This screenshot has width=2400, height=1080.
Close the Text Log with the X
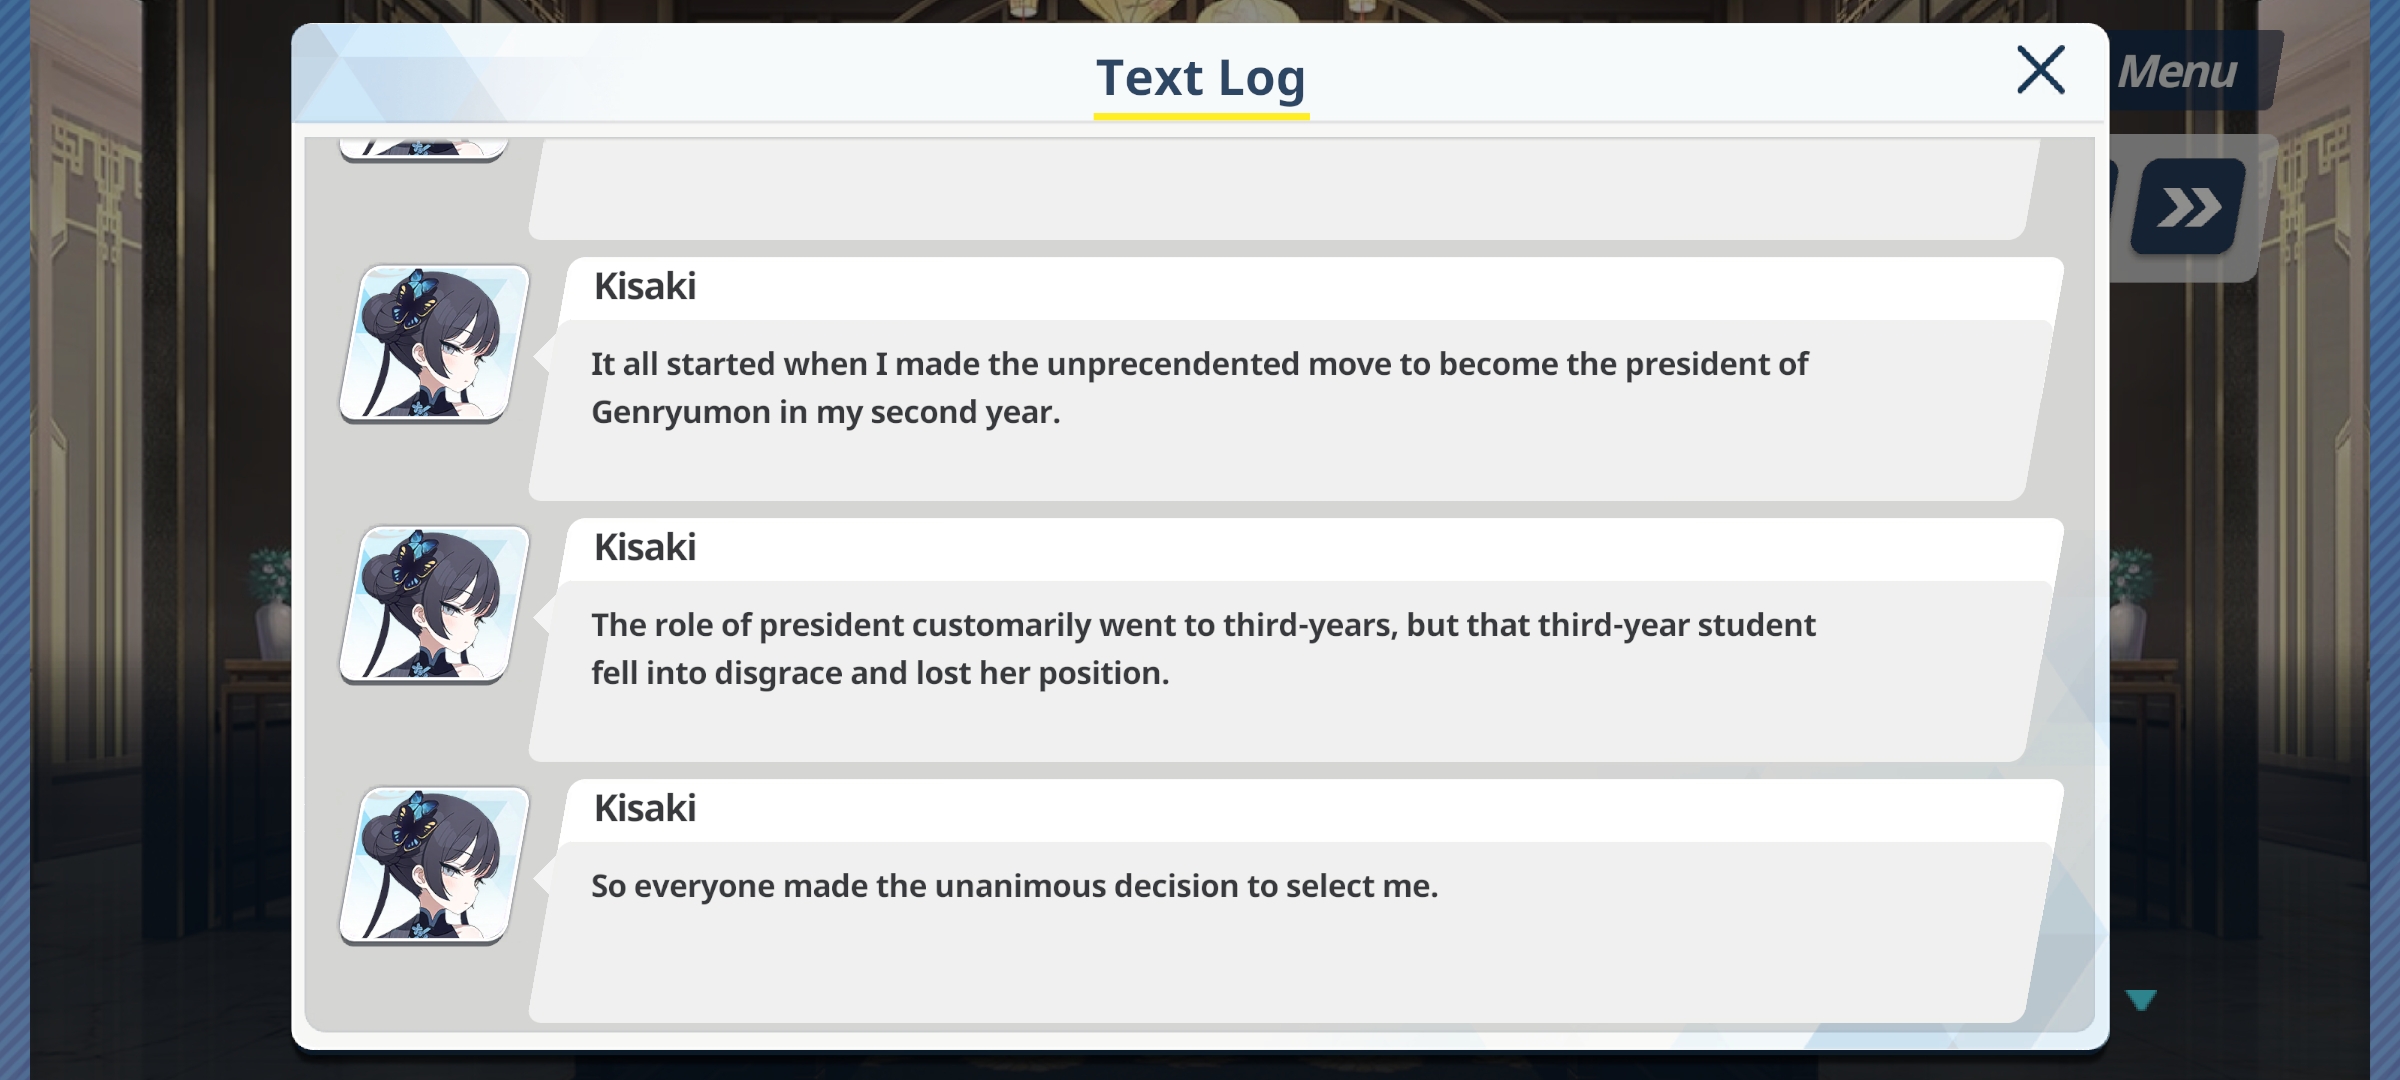point(2040,70)
